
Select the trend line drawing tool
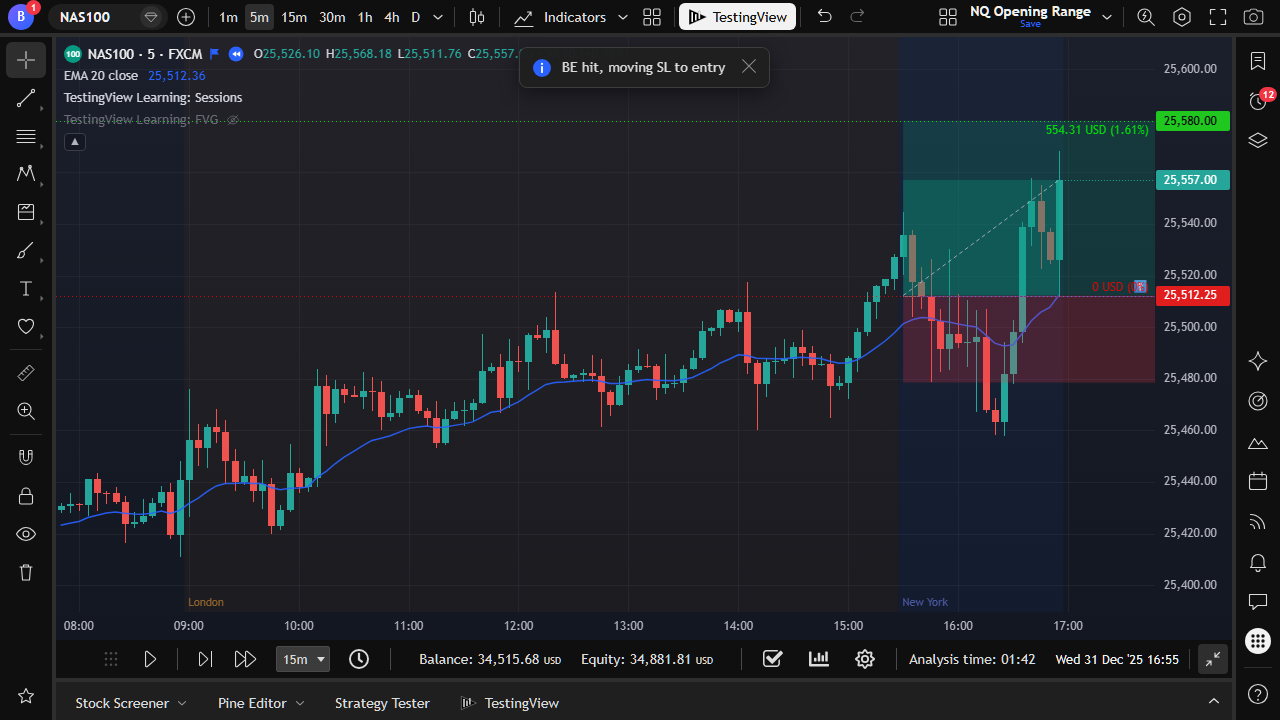(x=26, y=98)
